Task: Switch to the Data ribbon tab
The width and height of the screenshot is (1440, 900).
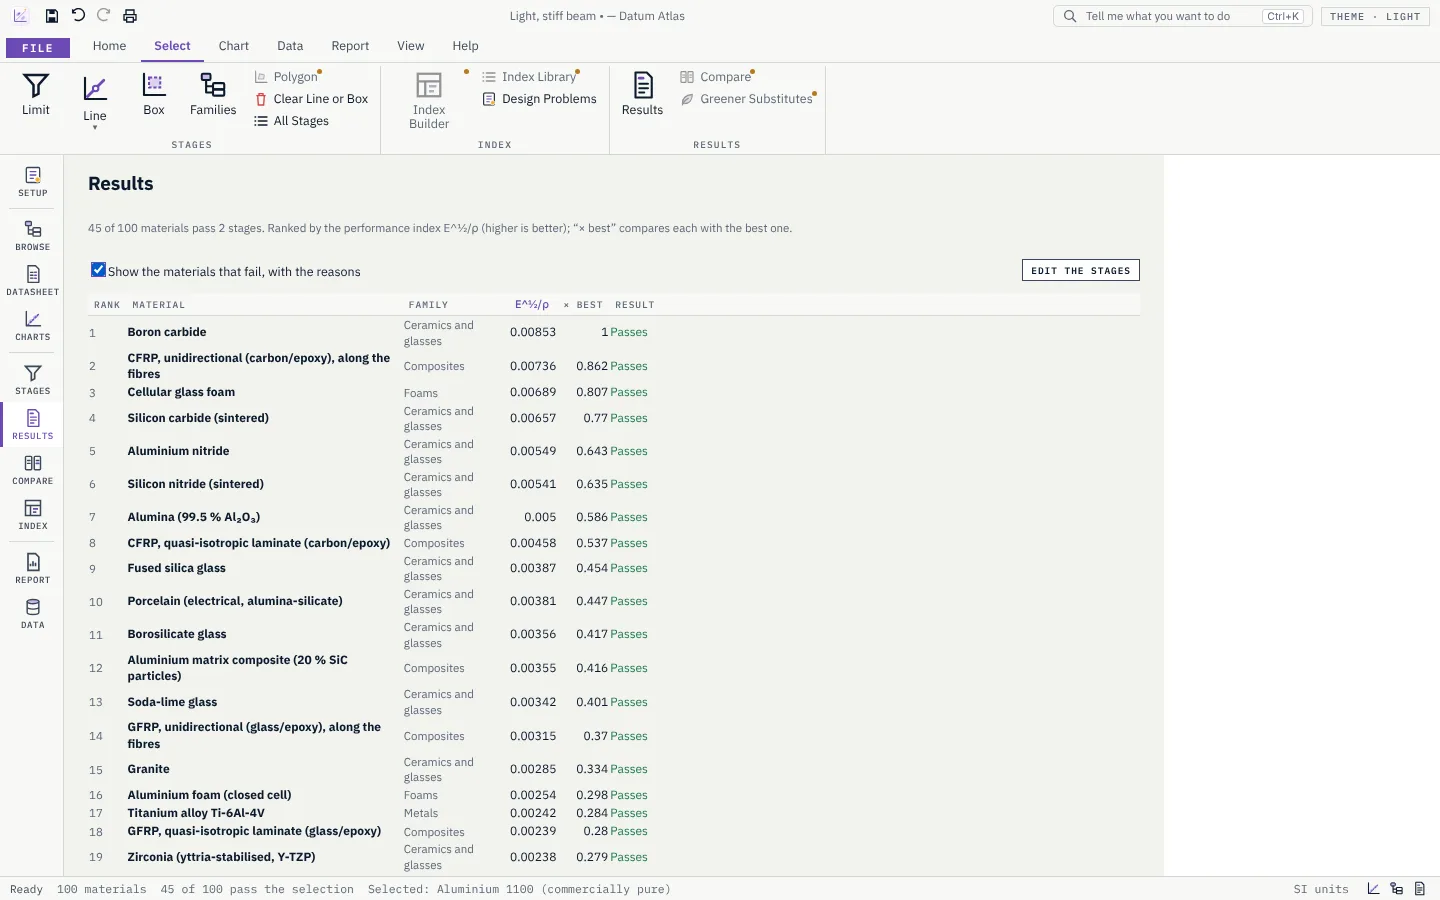Action: 290,46
